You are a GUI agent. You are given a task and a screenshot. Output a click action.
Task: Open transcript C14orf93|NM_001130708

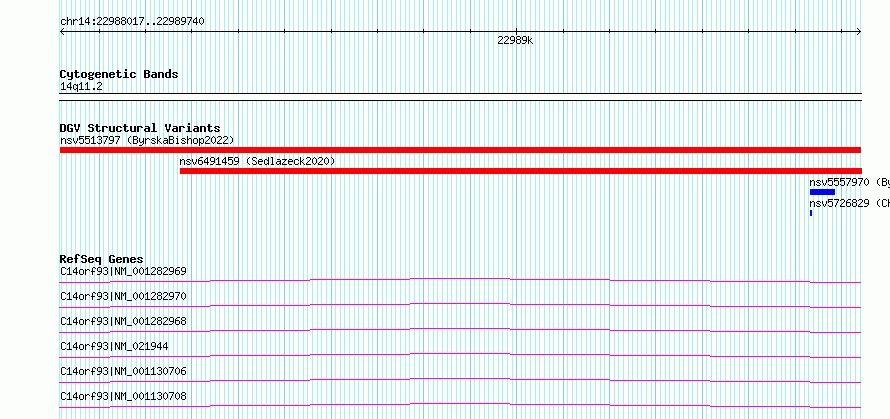(x=123, y=396)
